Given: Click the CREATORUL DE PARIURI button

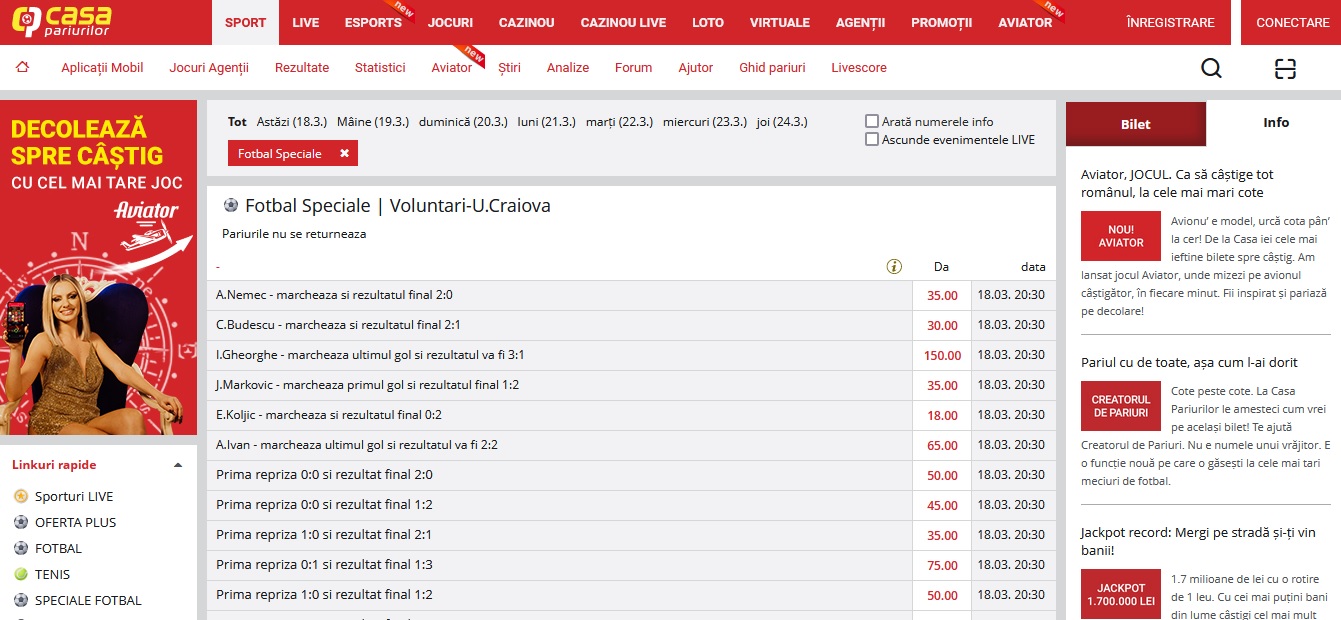Looking at the screenshot, I should (1121, 406).
